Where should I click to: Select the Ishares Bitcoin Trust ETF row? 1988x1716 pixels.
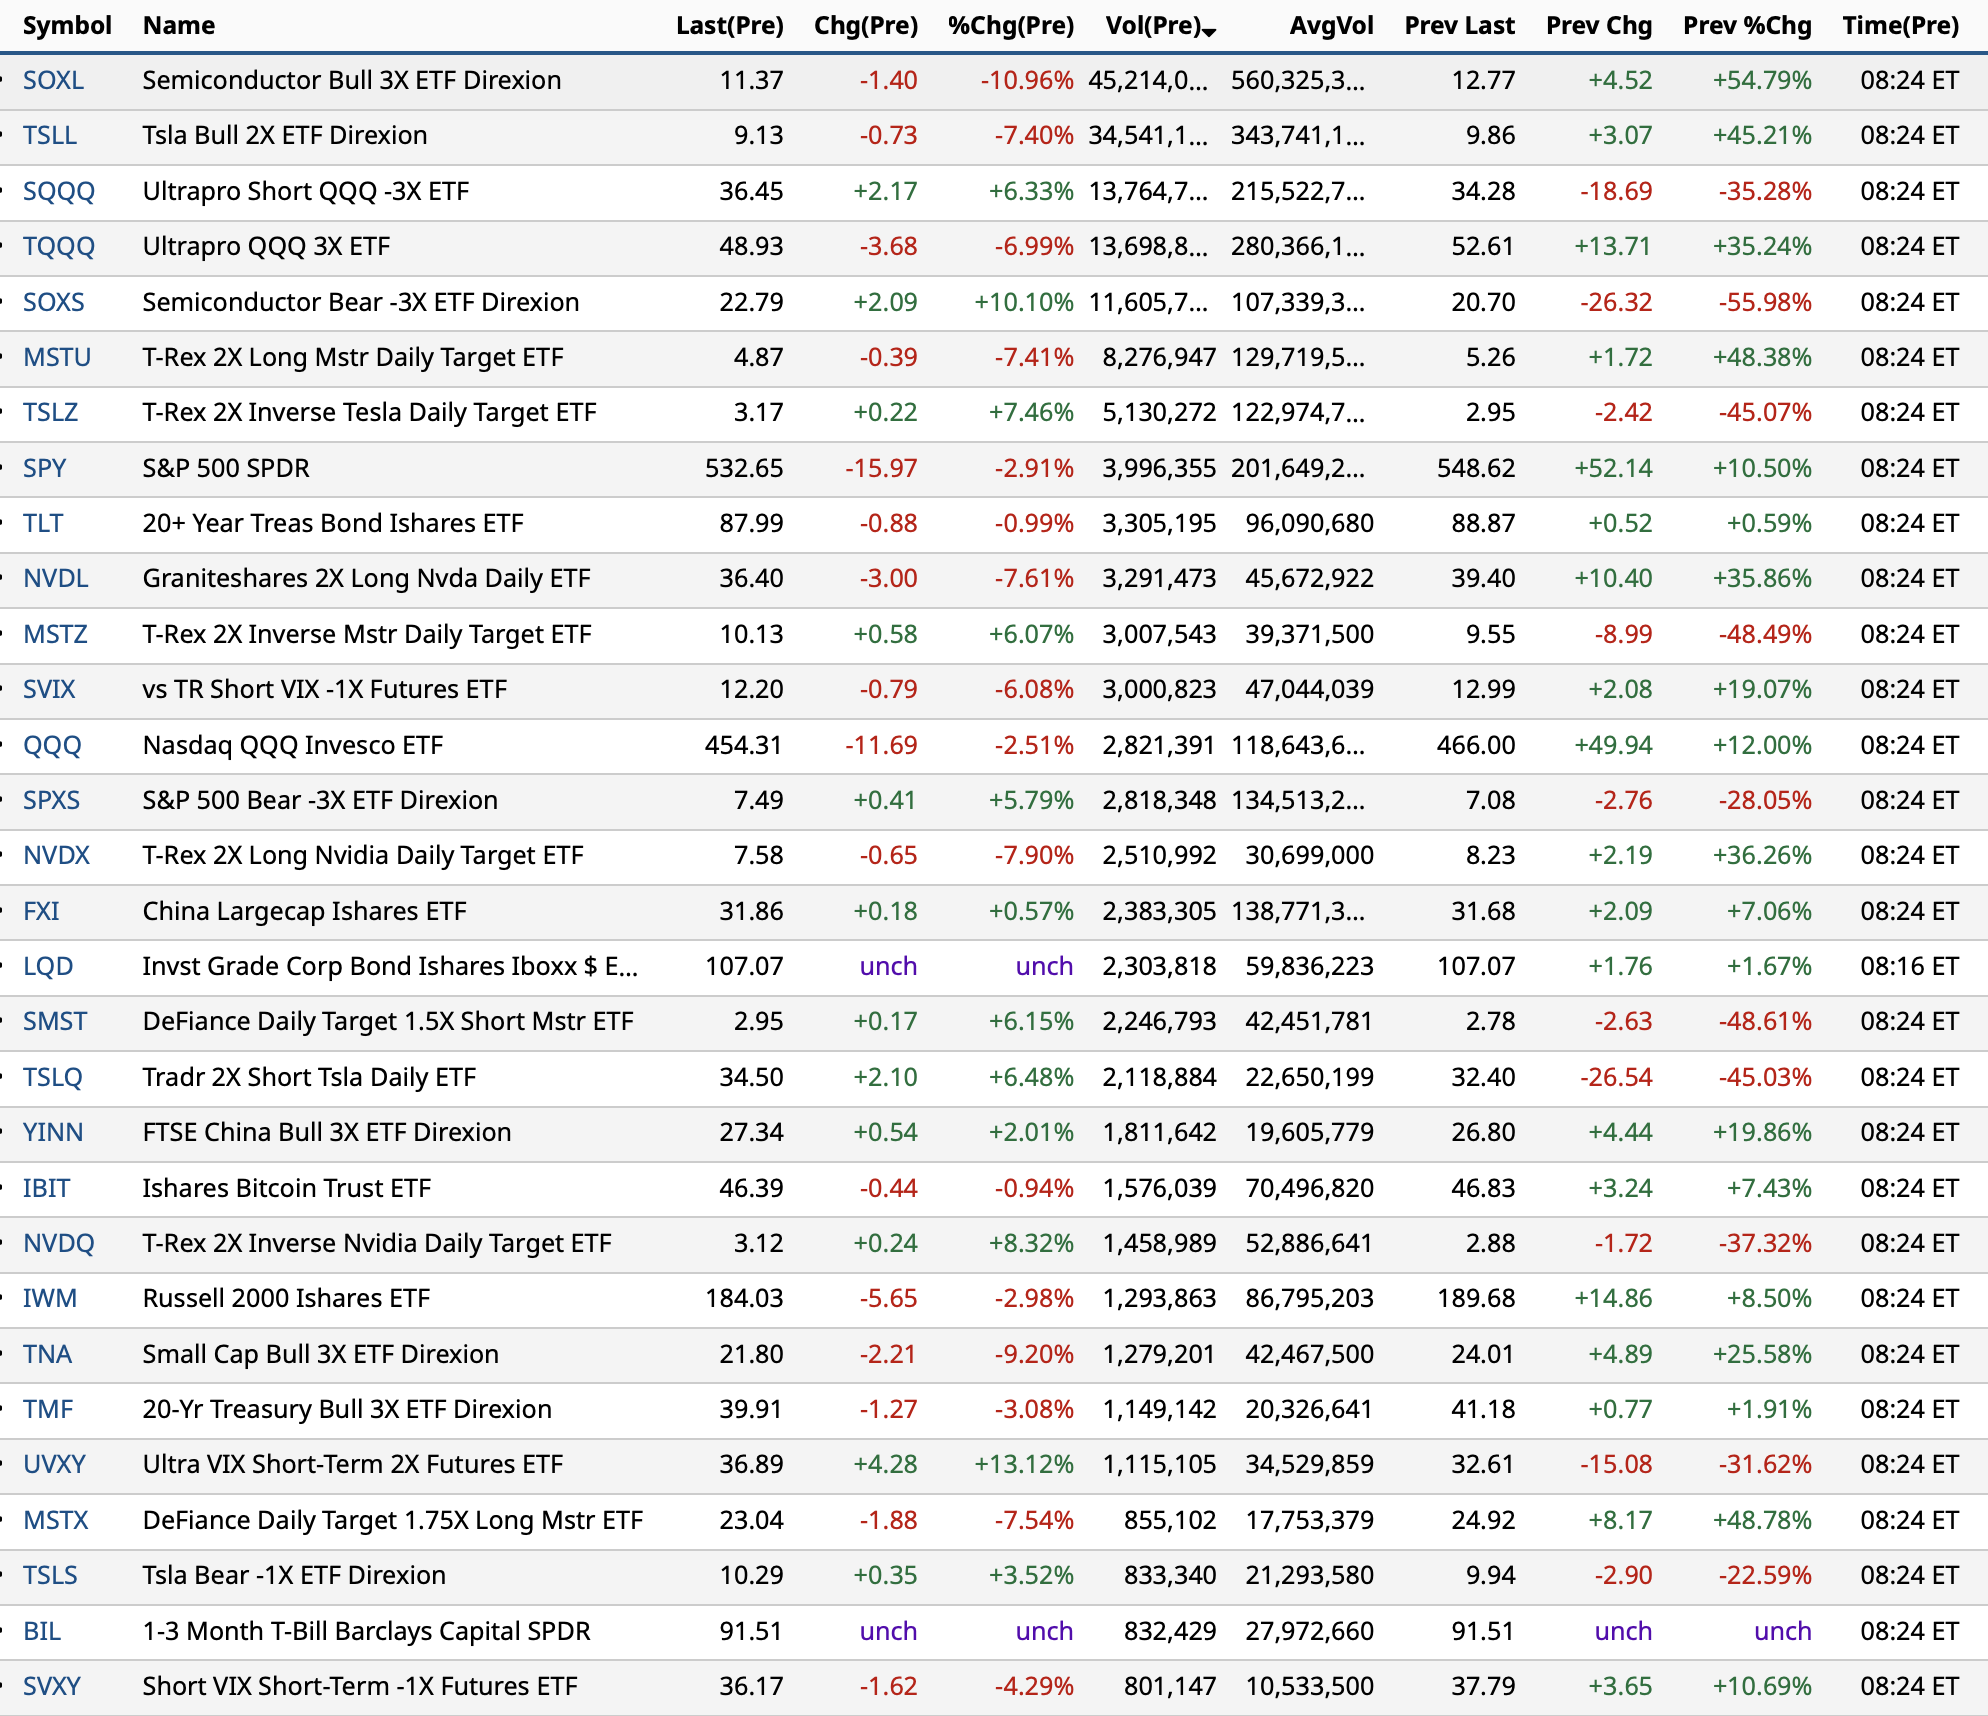tap(286, 1188)
